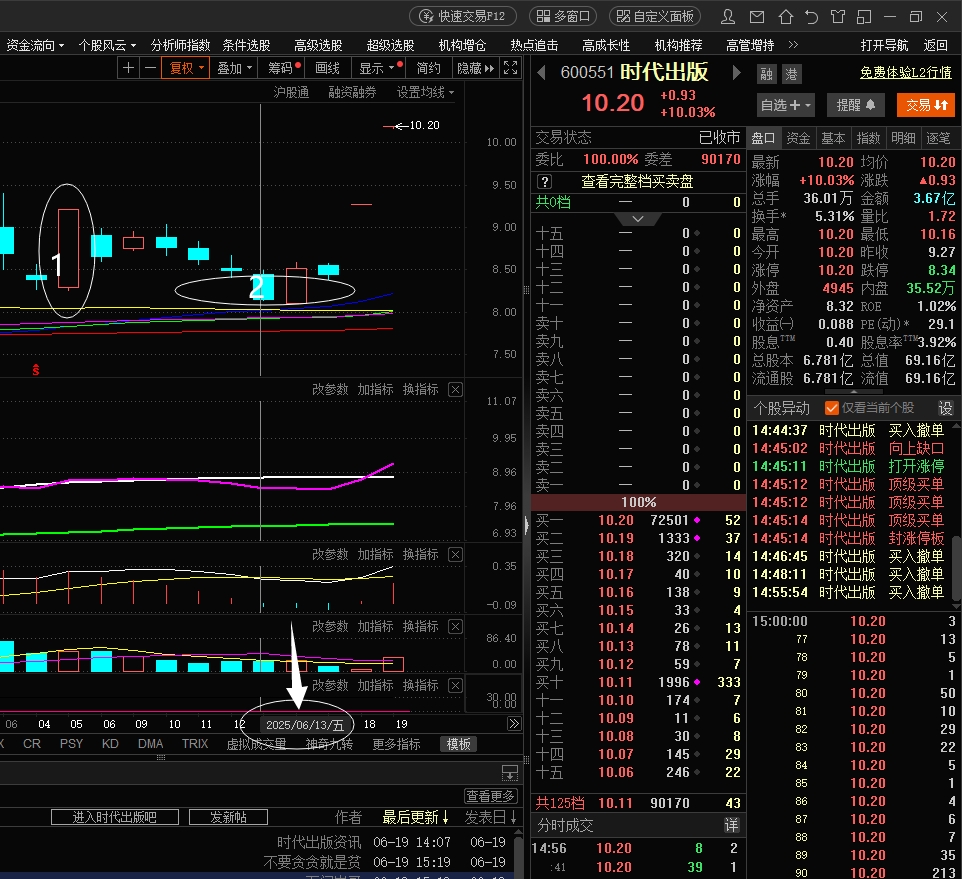Switch to 盘口 tab

click(x=763, y=138)
